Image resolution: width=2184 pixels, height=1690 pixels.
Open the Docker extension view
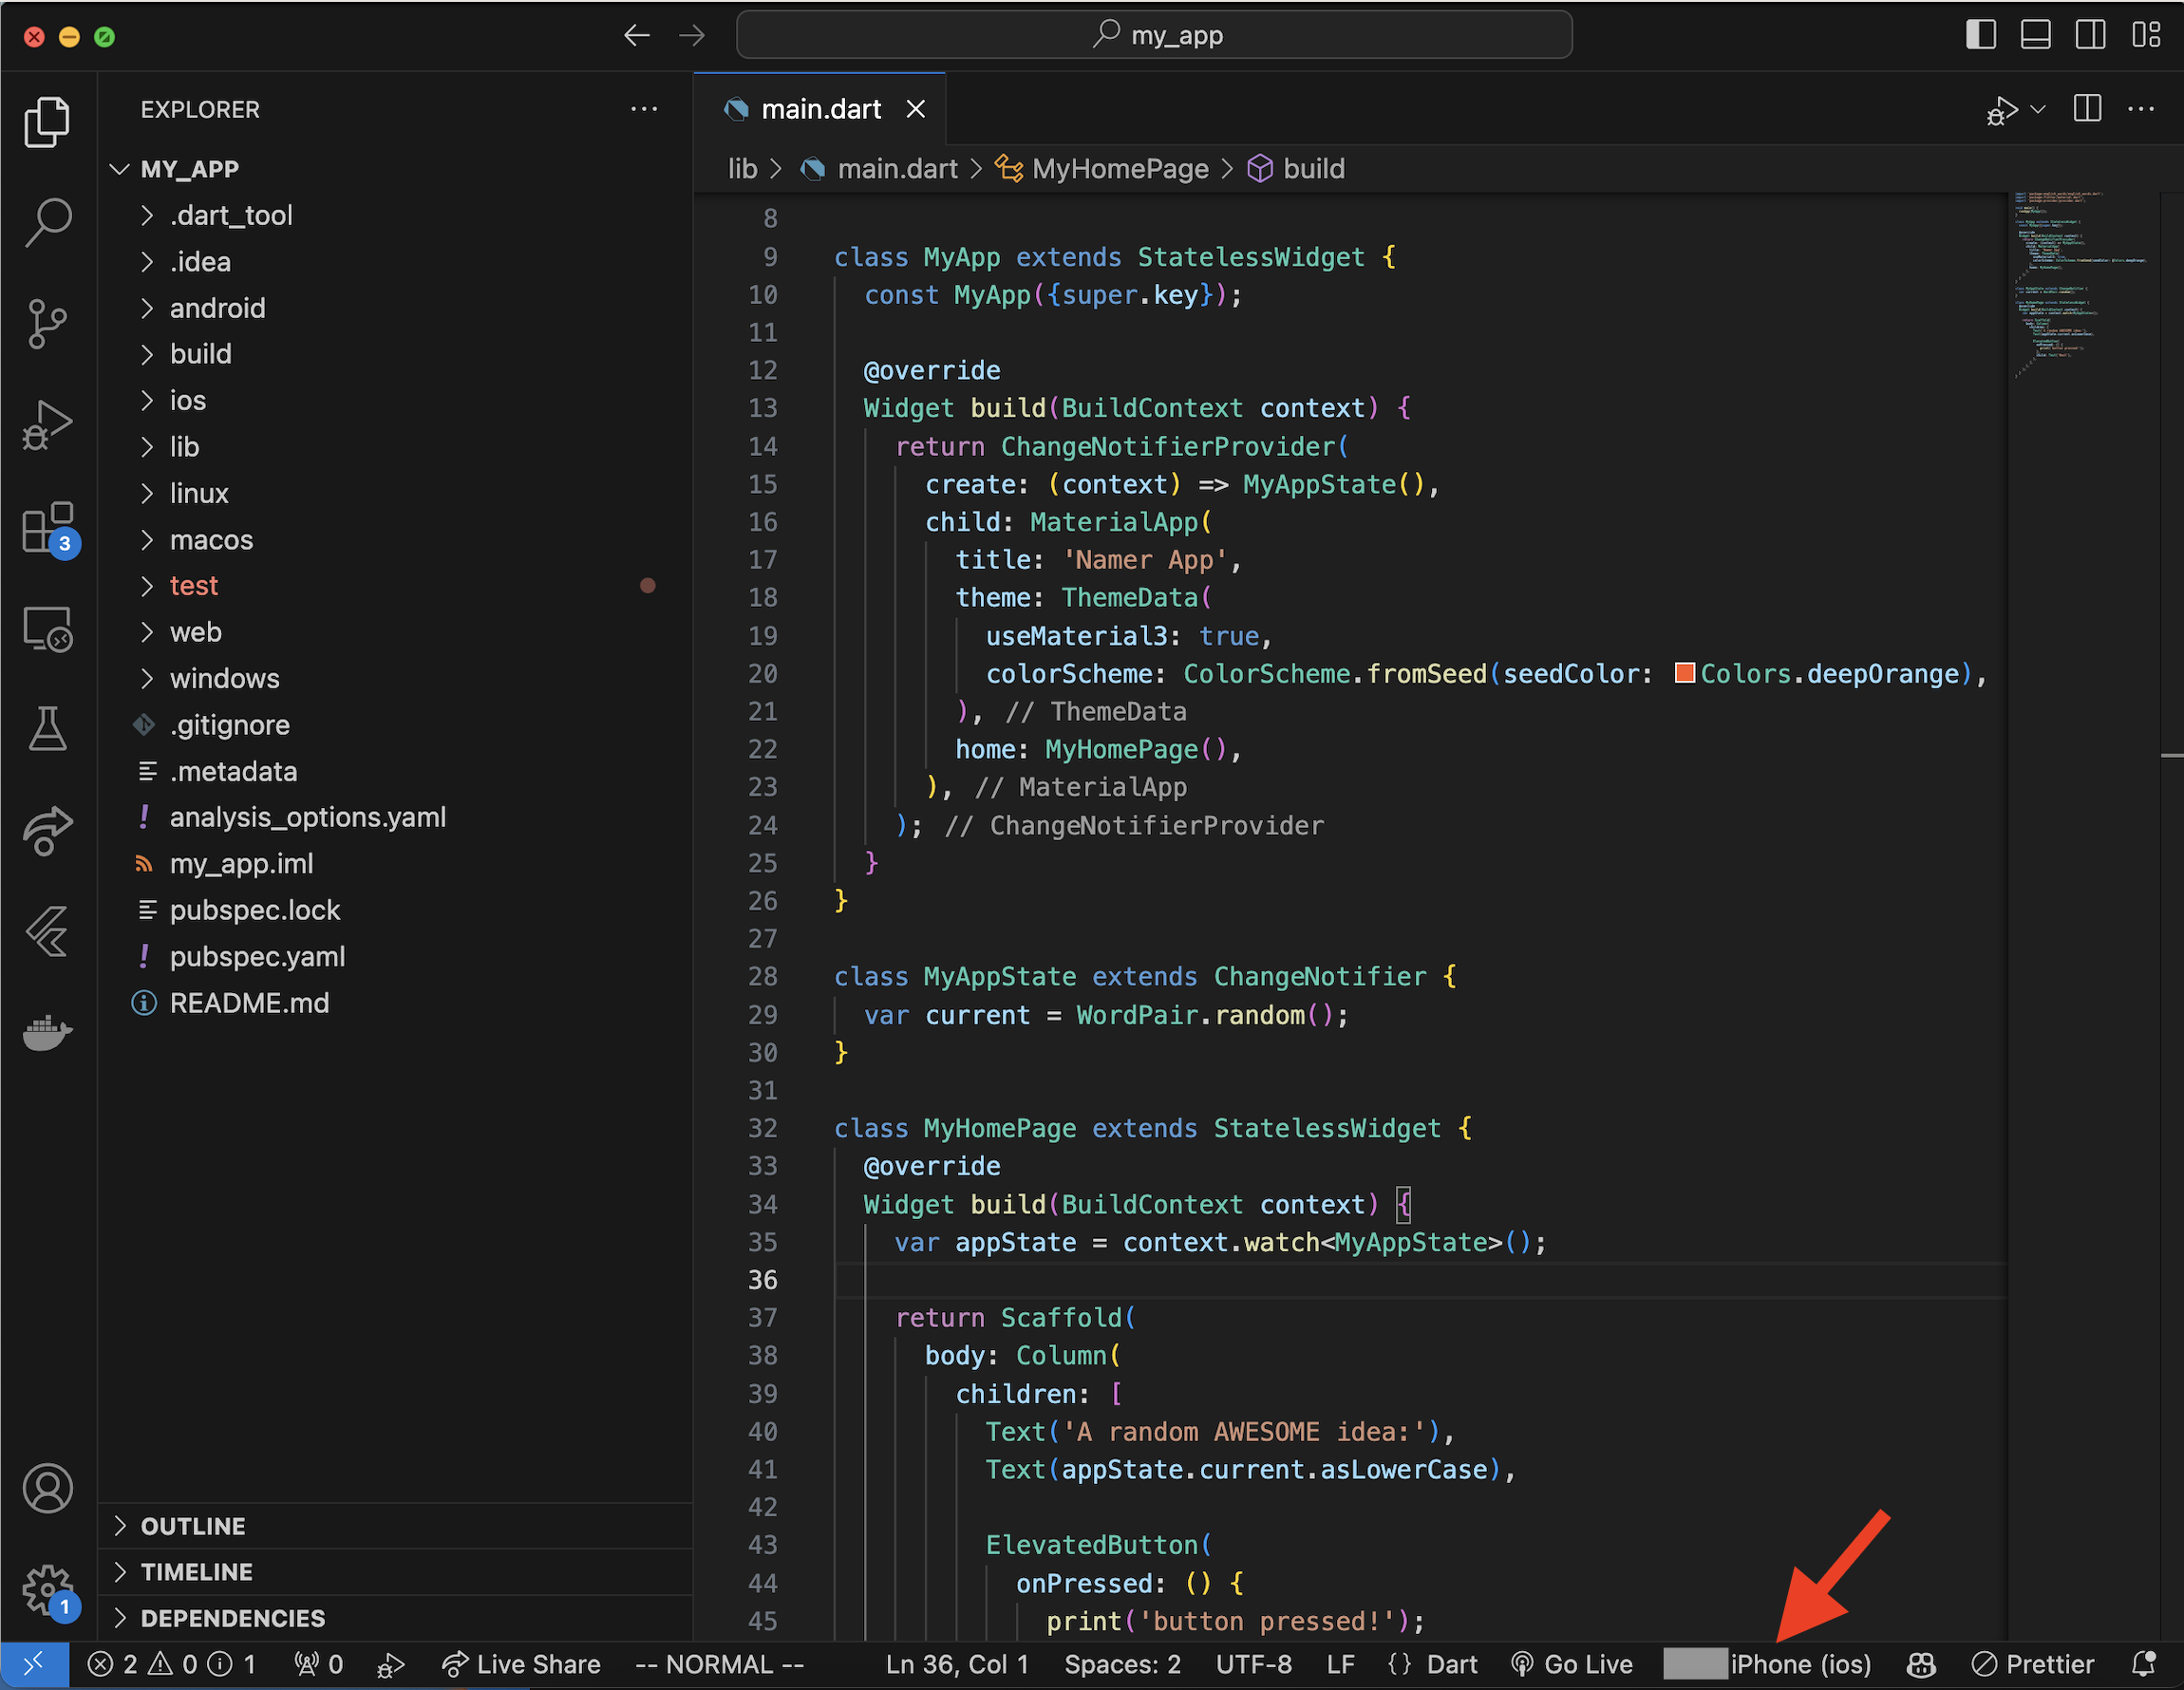point(47,1033)
